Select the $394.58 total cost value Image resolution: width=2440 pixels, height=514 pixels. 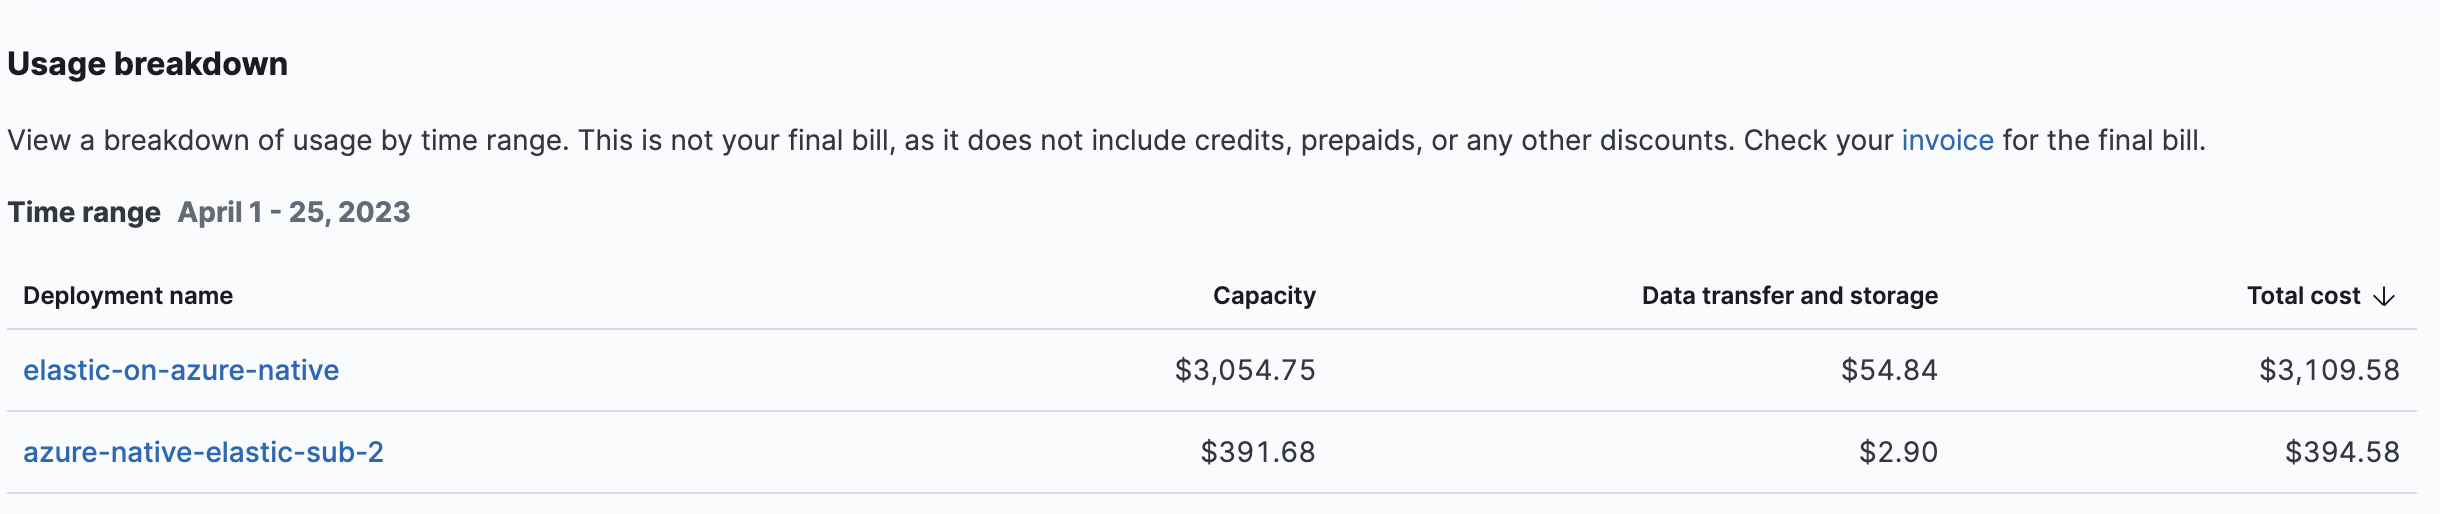point(2342,452)
